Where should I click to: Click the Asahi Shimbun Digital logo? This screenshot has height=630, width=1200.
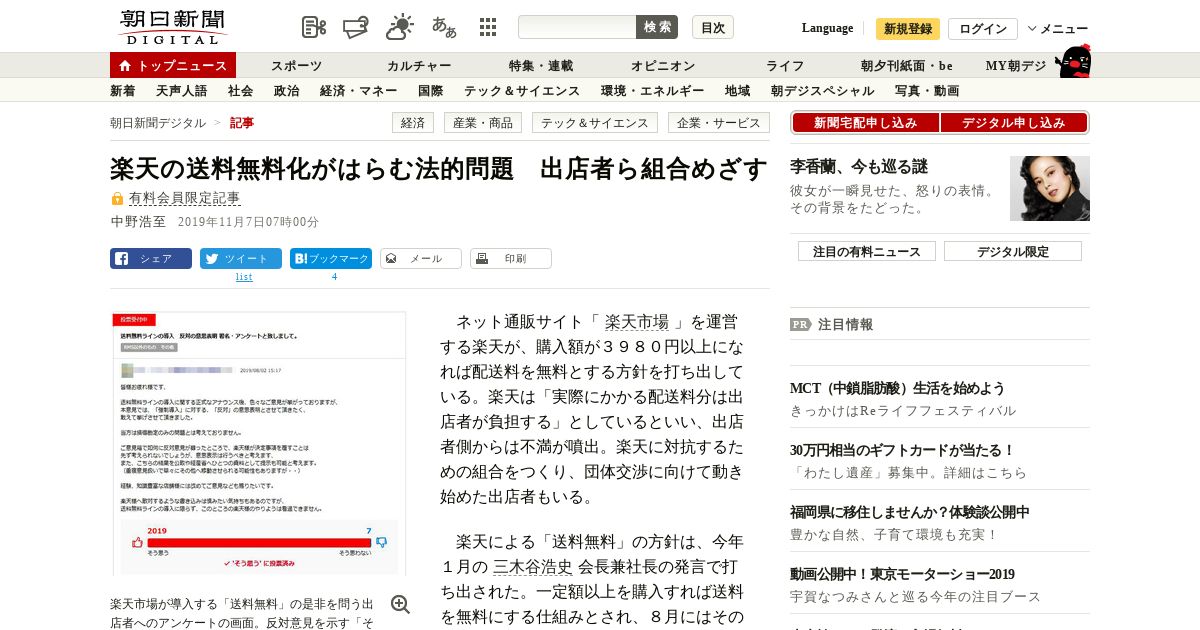click(x=172, y=27)
